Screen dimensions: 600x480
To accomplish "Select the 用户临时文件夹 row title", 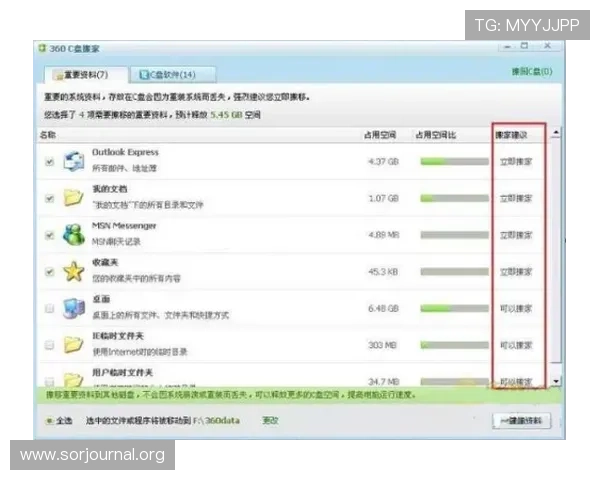I will pos(122,372).
